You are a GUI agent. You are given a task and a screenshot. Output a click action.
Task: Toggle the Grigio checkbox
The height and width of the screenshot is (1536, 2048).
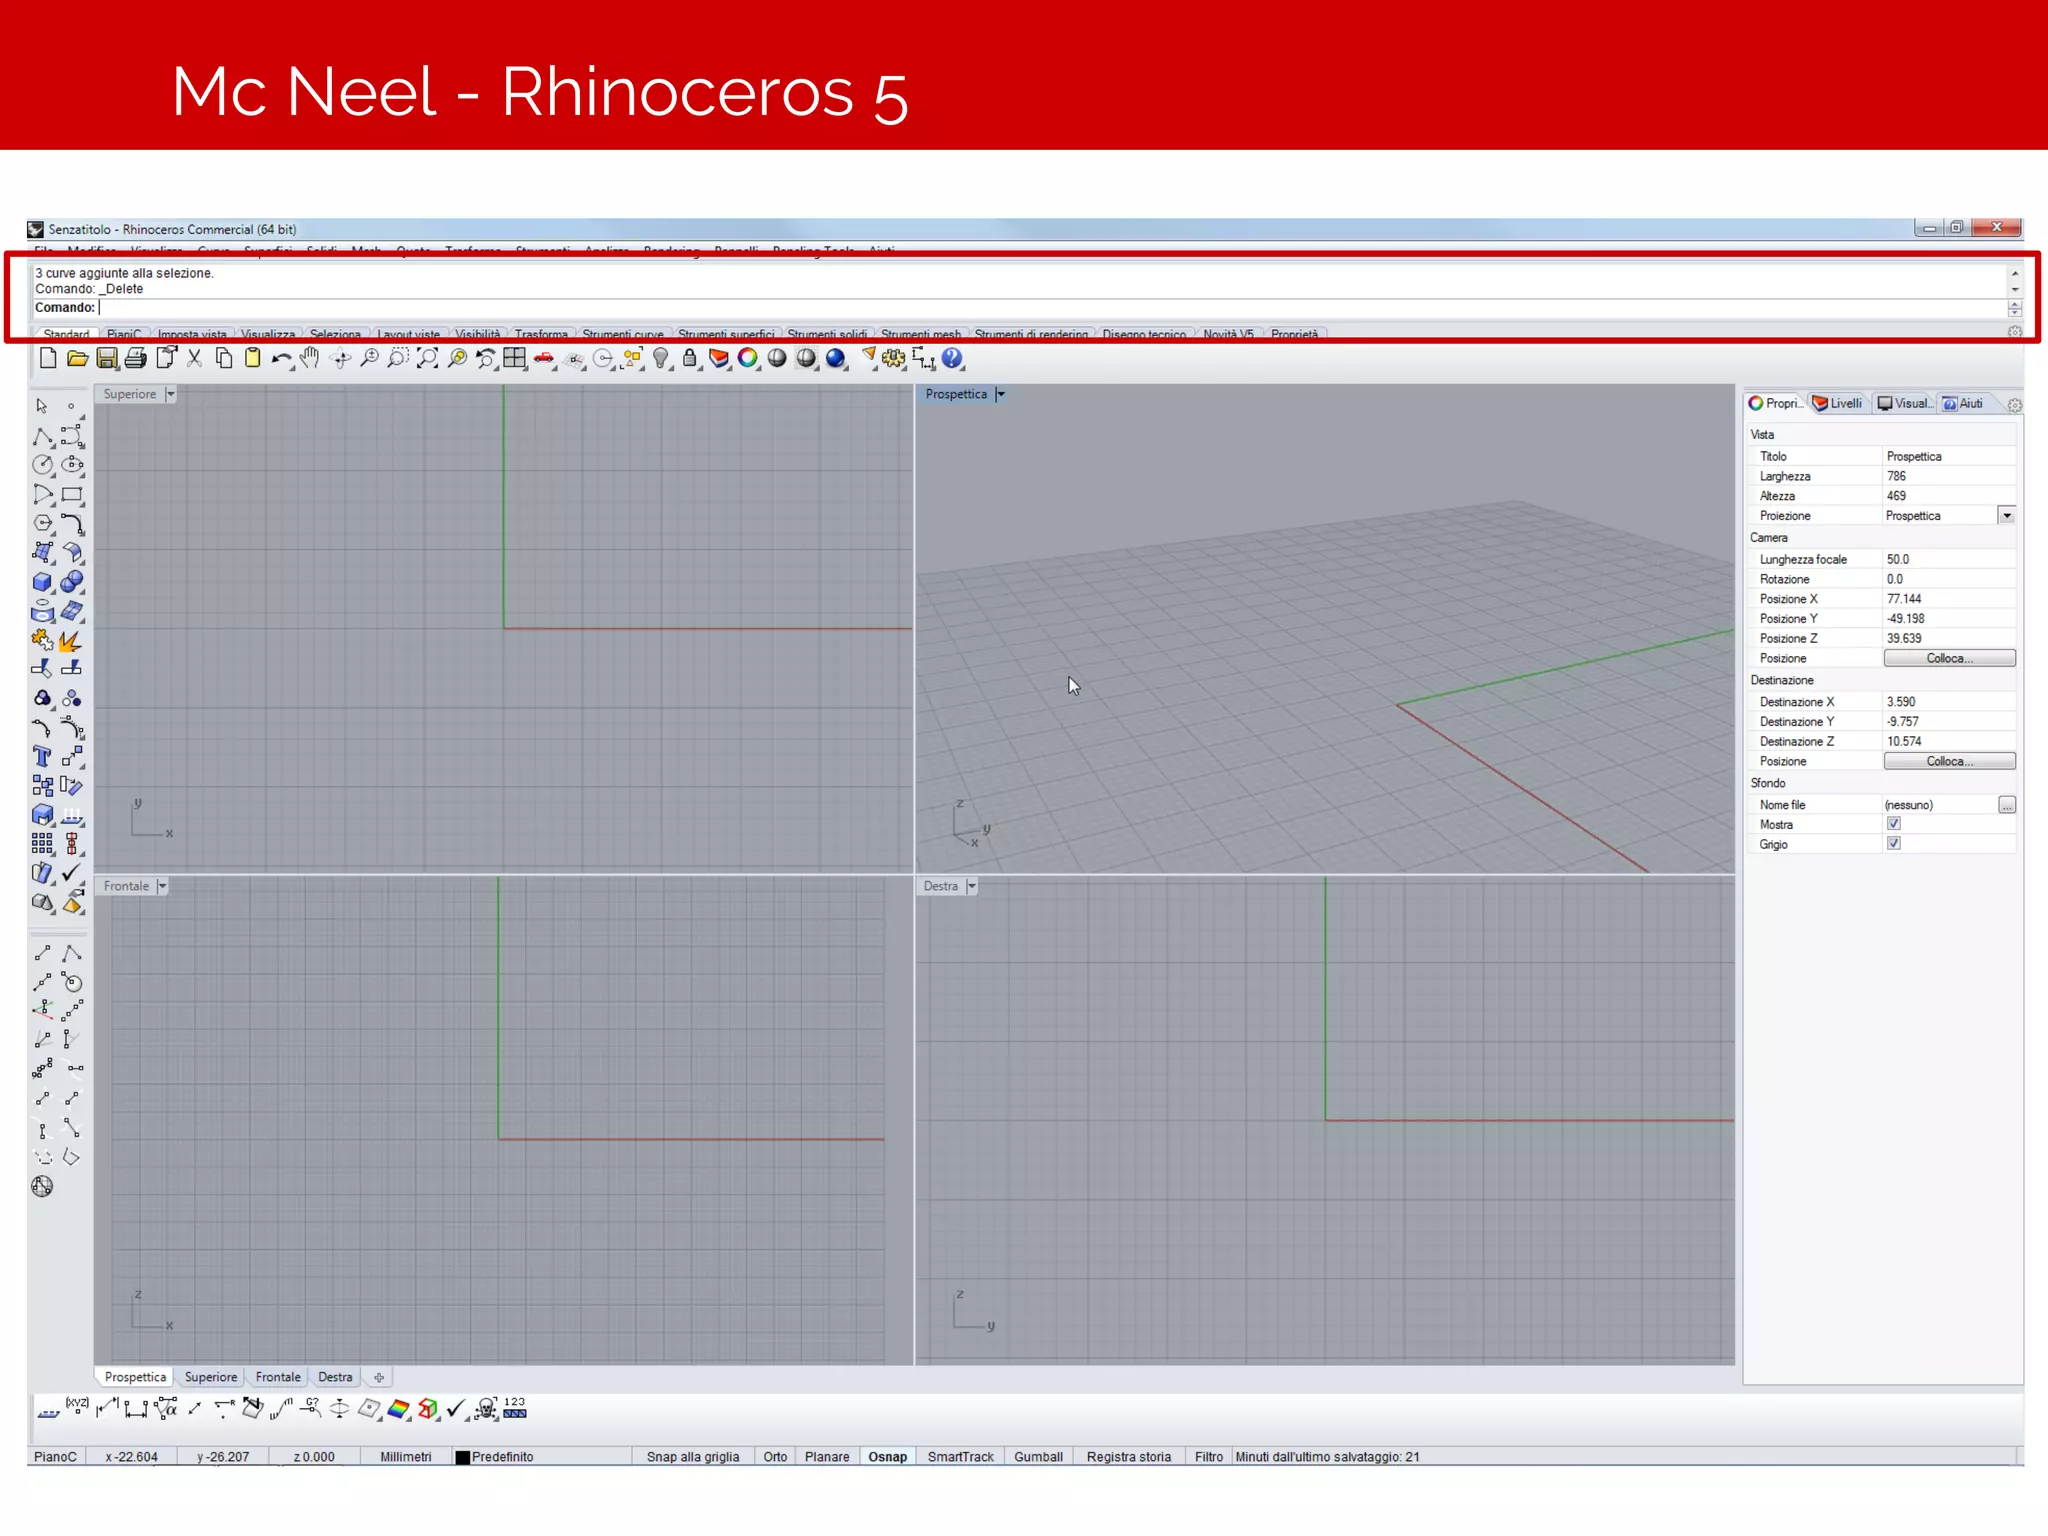click(x=1893, y=844)
